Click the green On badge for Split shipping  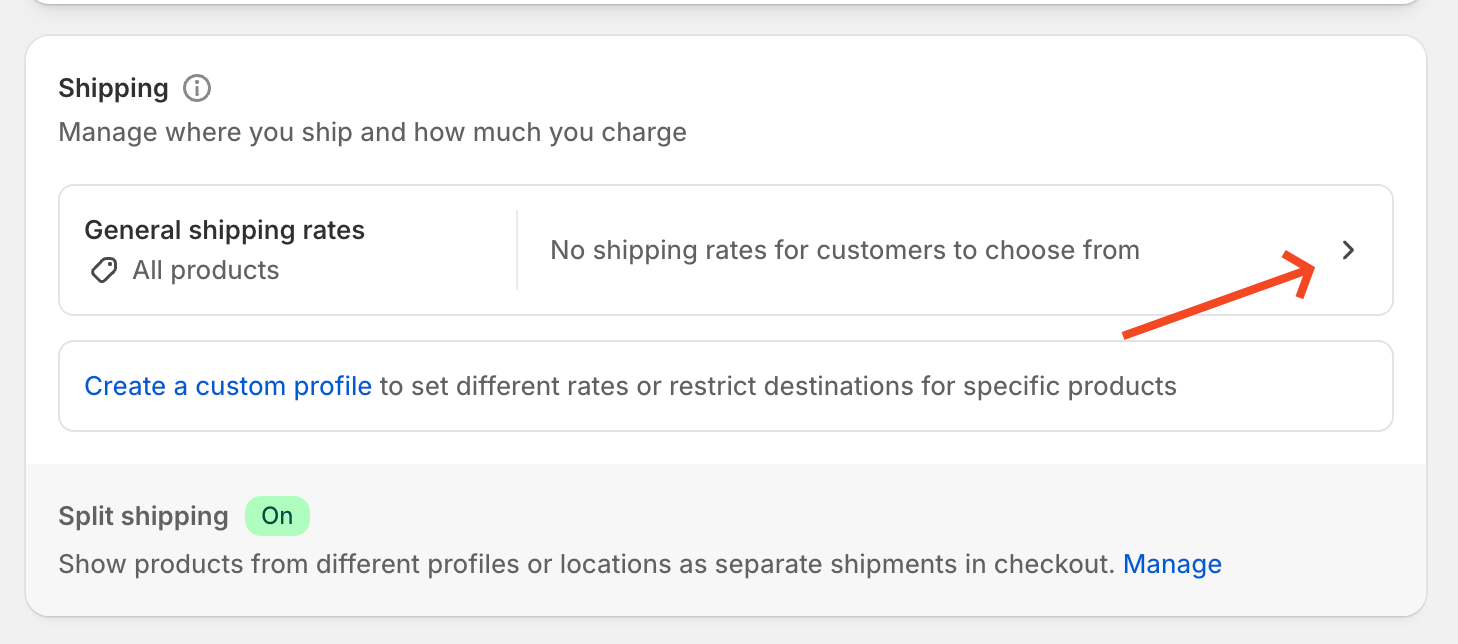(x=277, y=516)
